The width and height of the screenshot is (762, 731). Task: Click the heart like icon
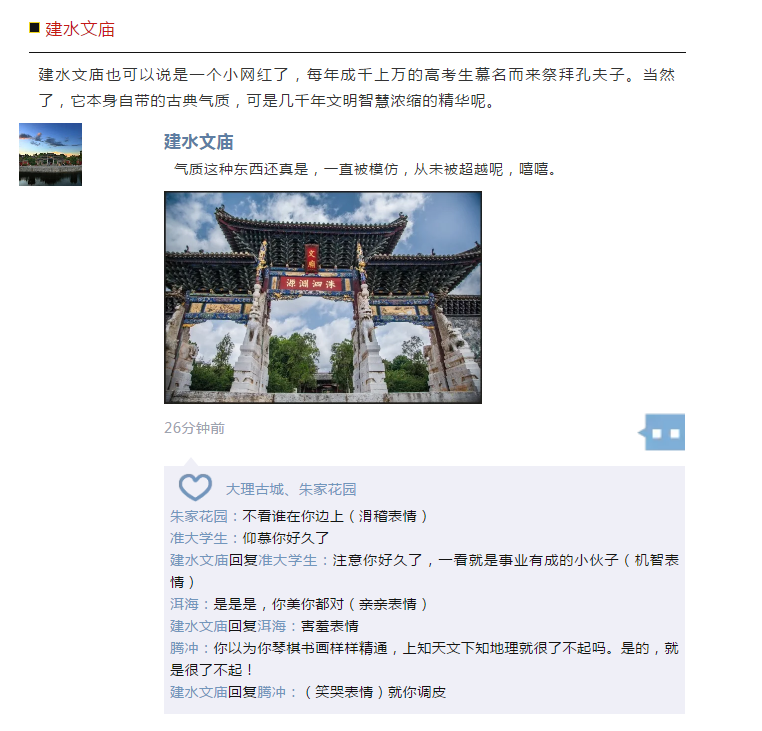[195, 487]
